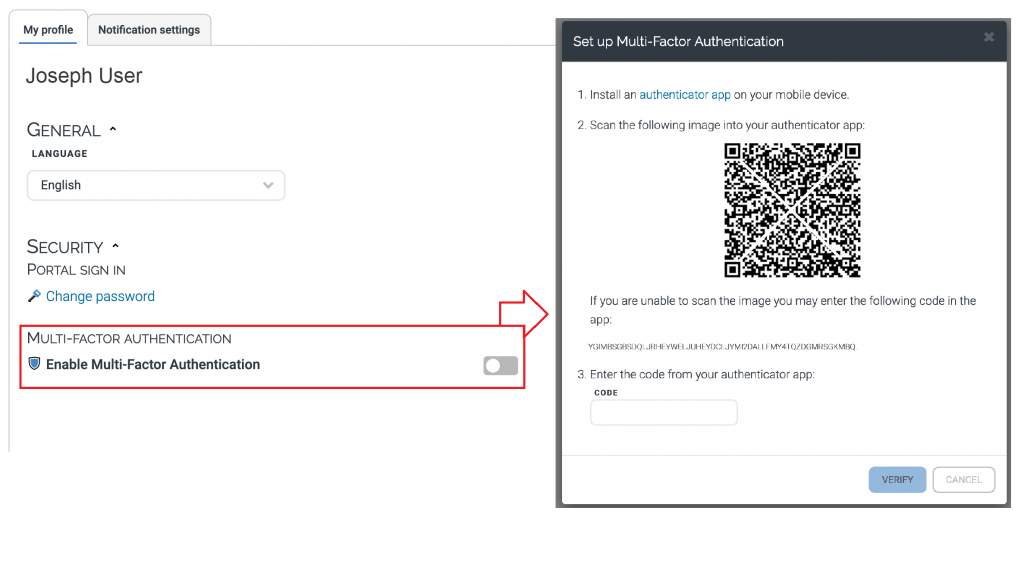Focus the Code input field
This screenshot has width=1024, height=577.
point(664,412)
